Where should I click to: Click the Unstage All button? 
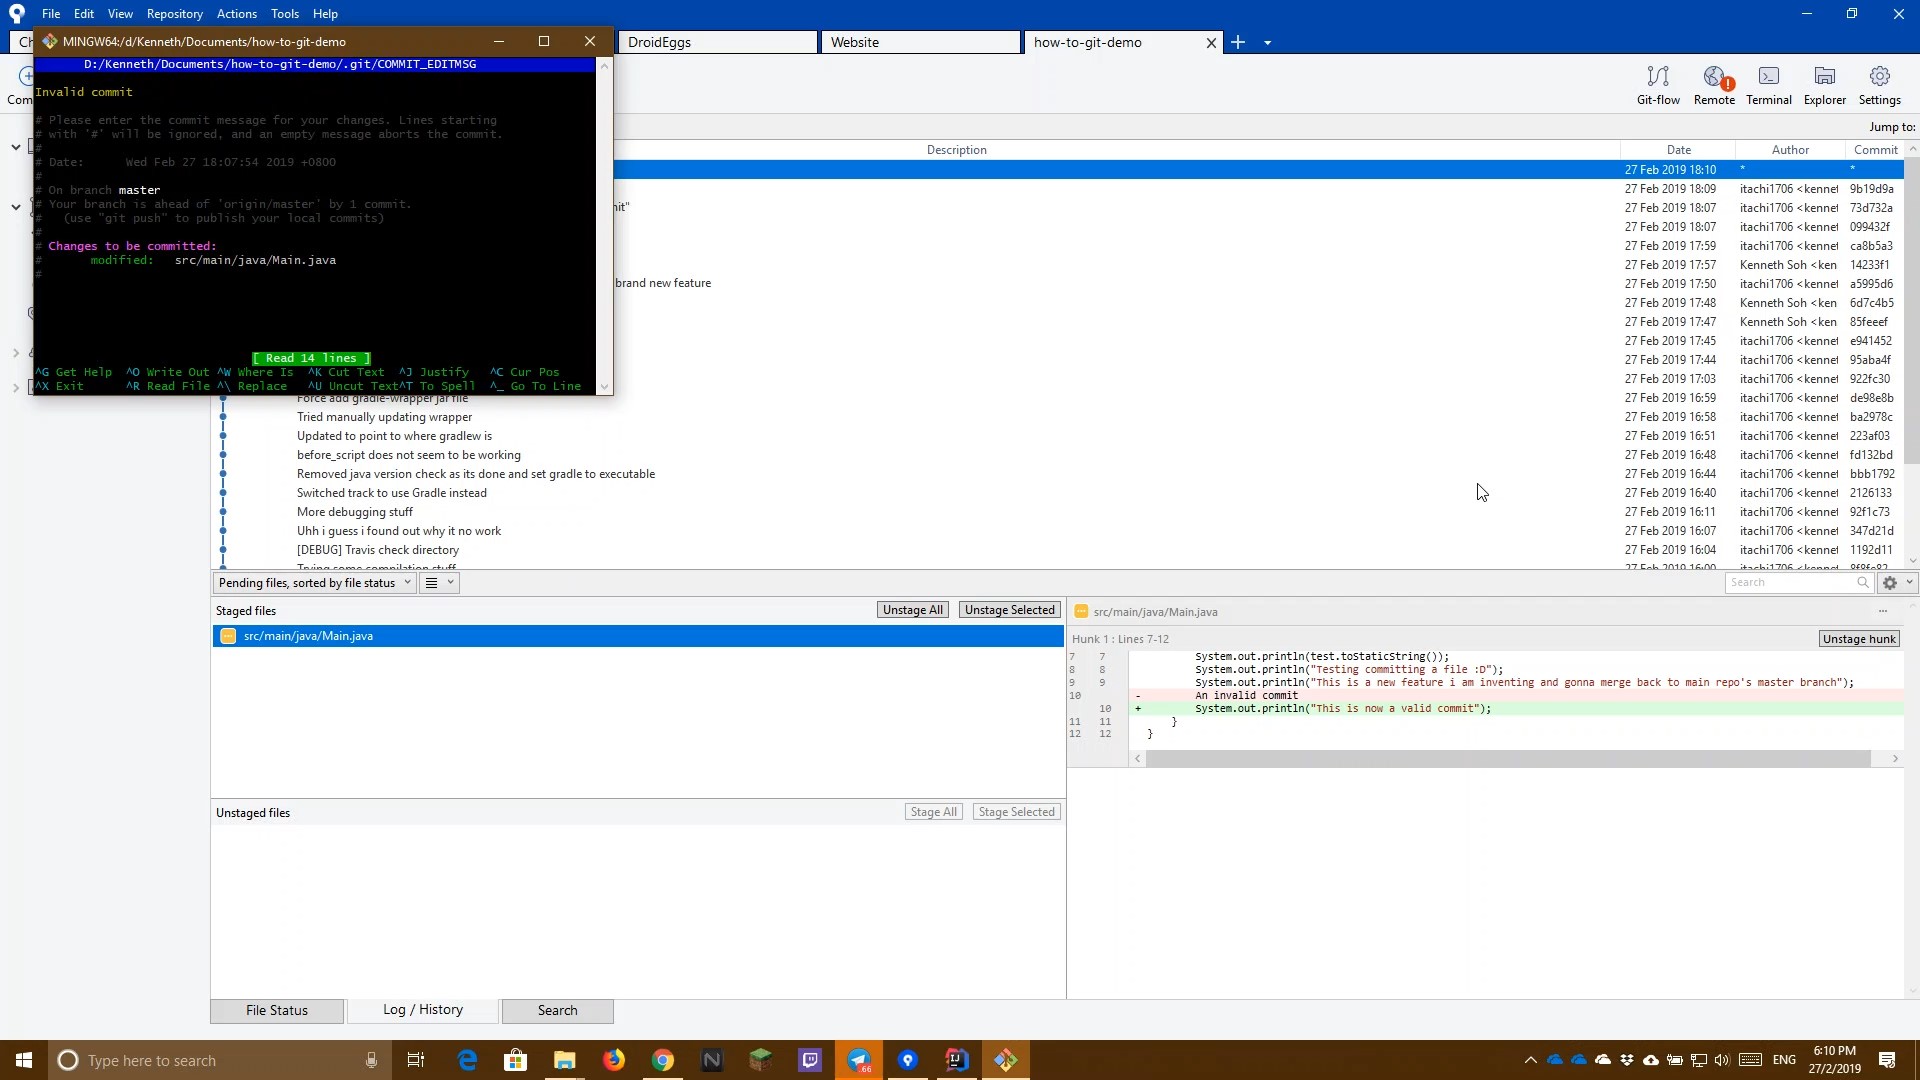912,610
